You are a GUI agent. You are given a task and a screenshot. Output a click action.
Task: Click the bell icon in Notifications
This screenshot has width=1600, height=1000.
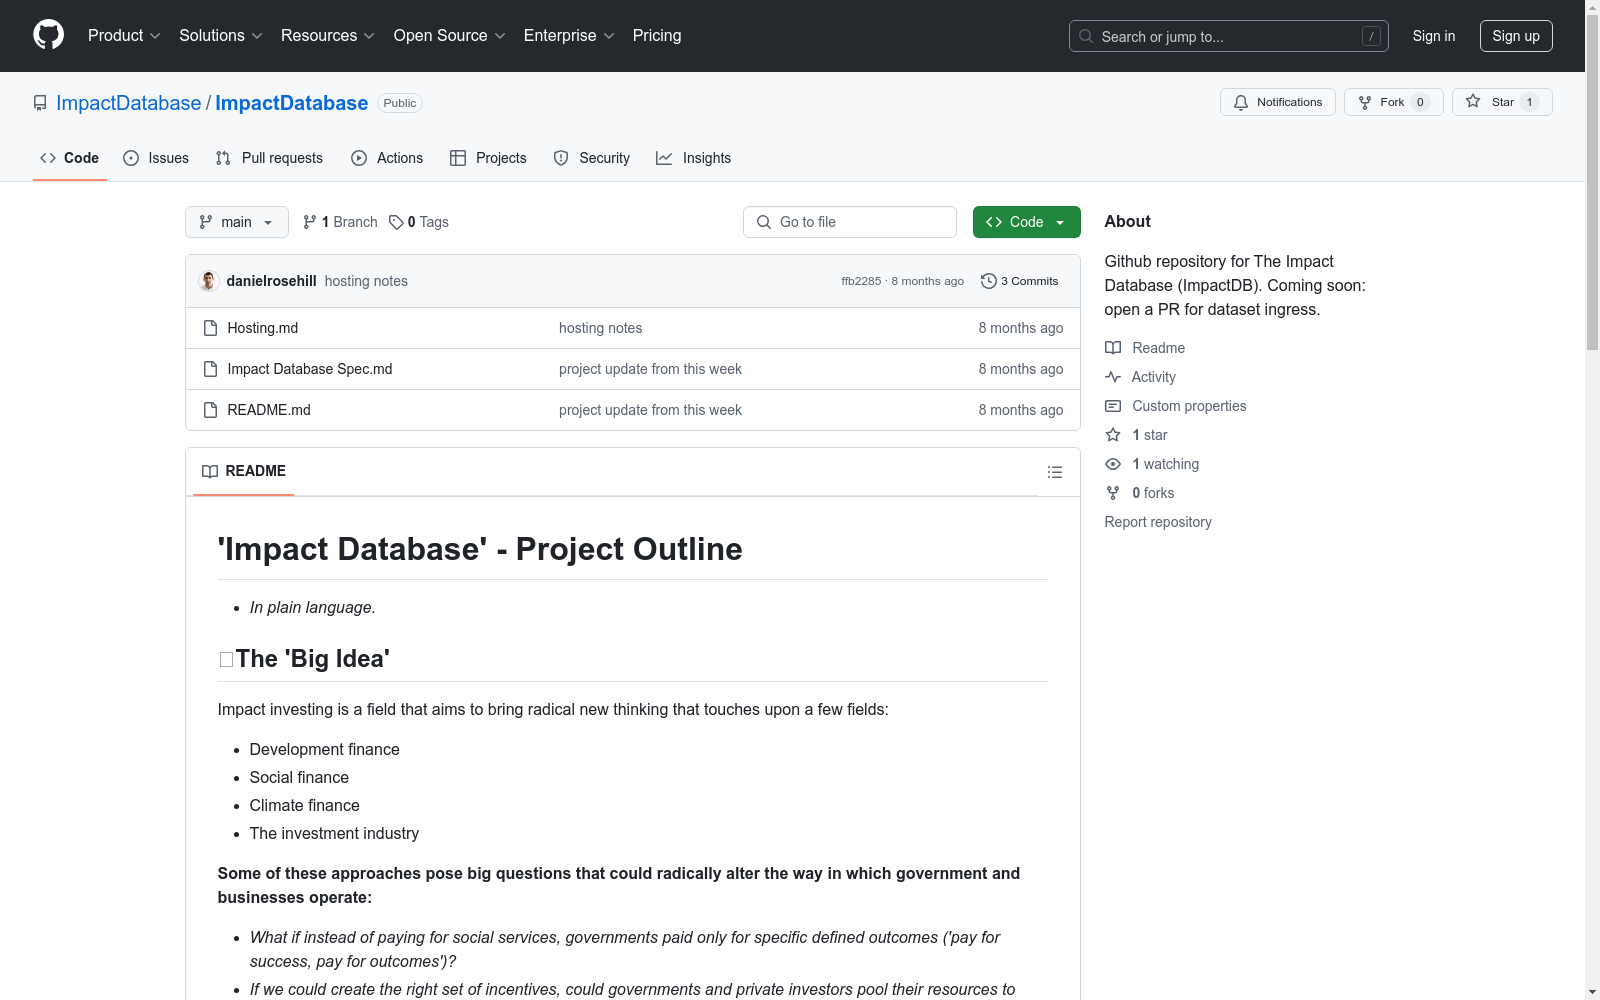[1241, 102]
